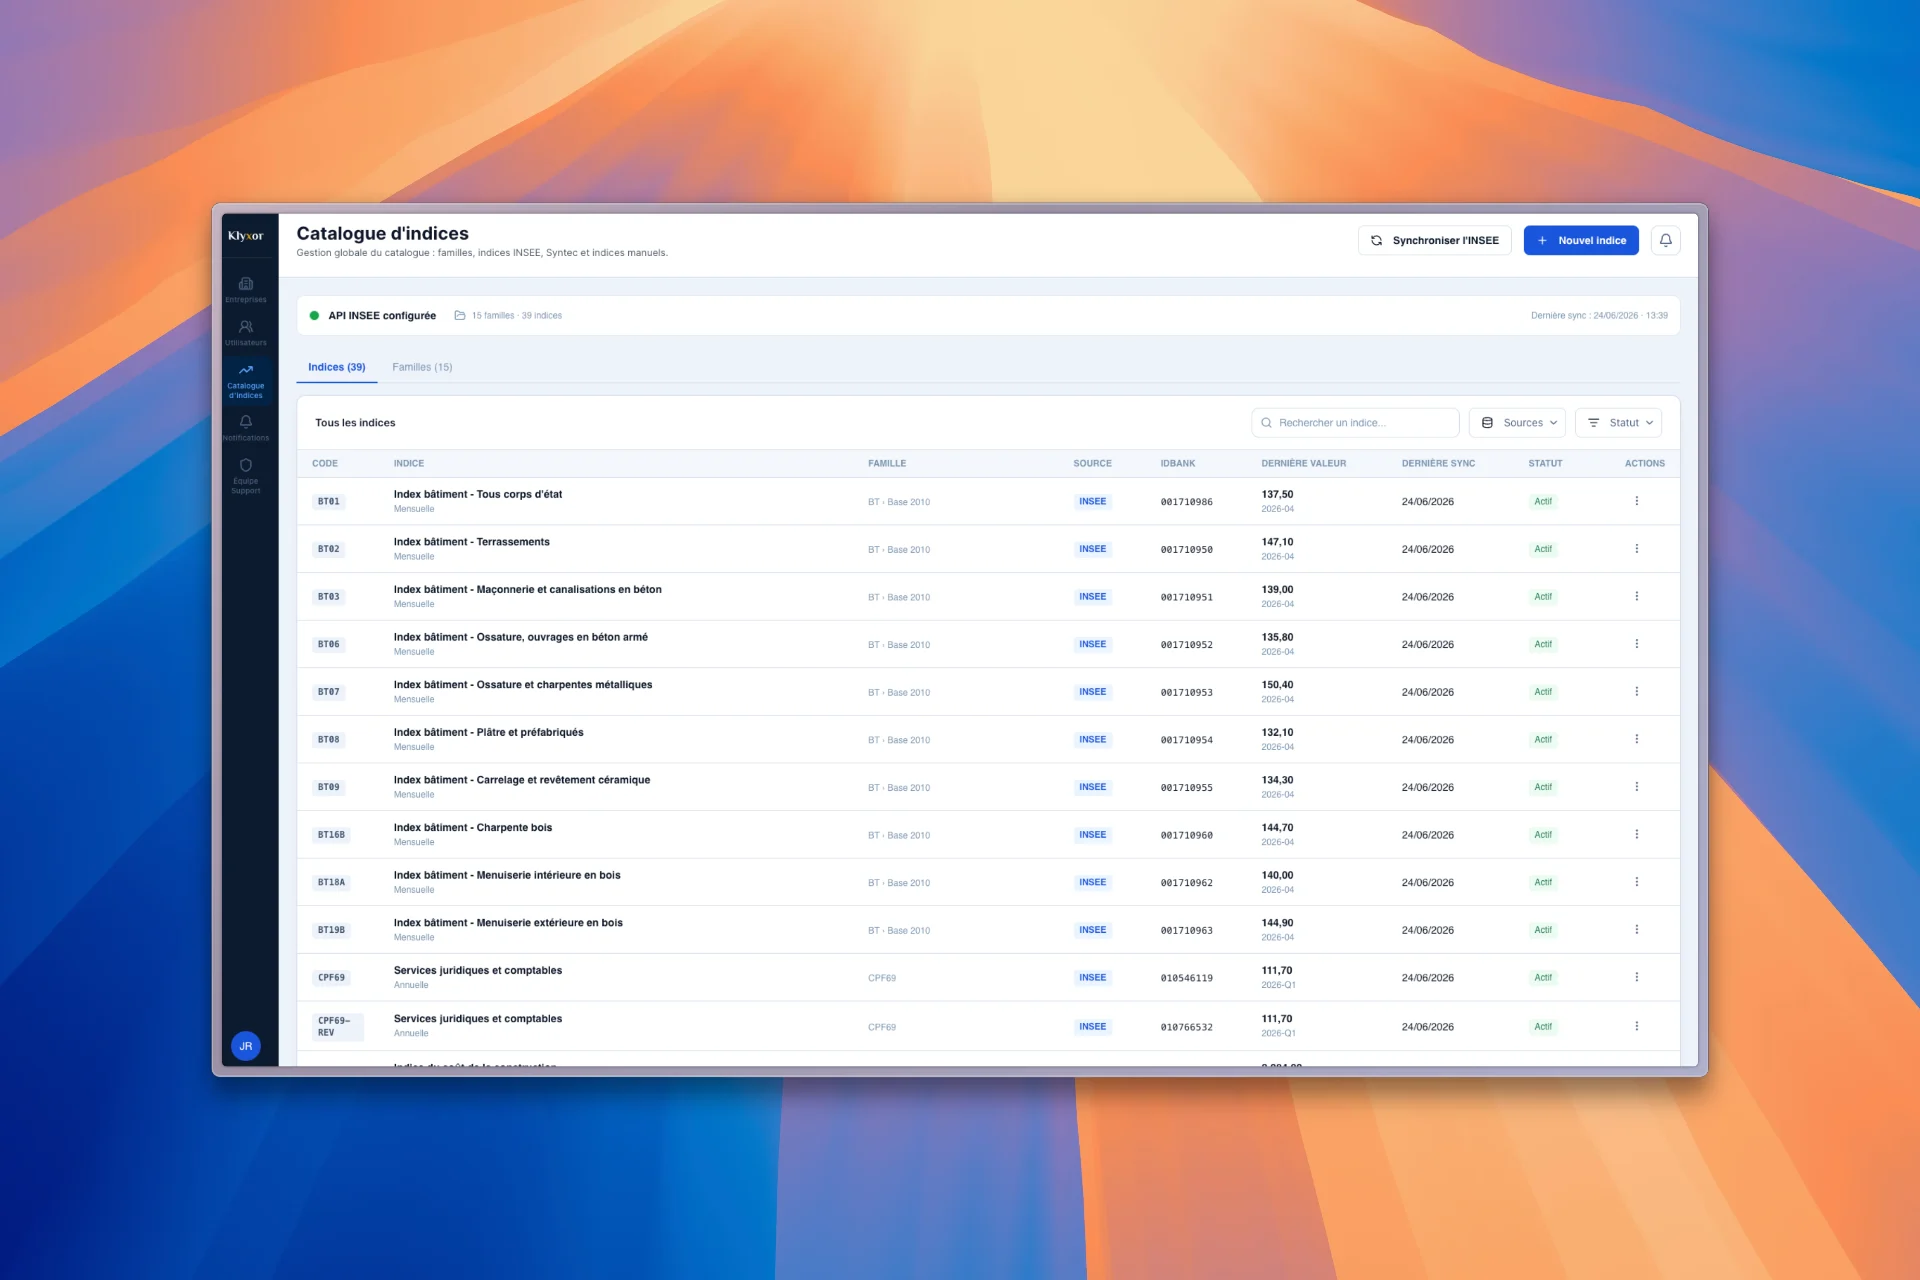Open actions menu for BT07 row
Screen dimensions: 1920x1280
tap(1637, 691)
